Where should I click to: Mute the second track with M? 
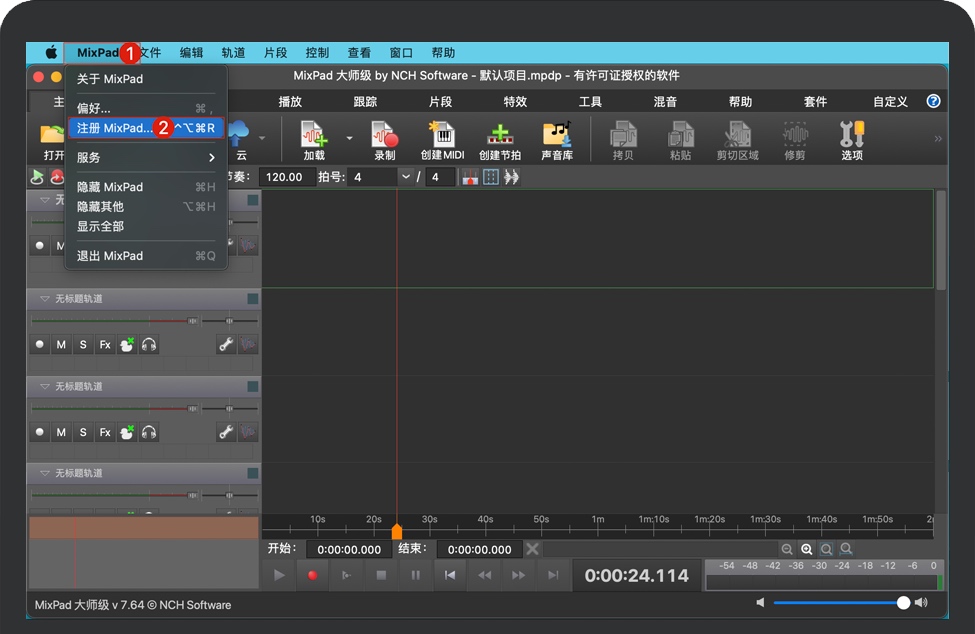tap(61, 344)
